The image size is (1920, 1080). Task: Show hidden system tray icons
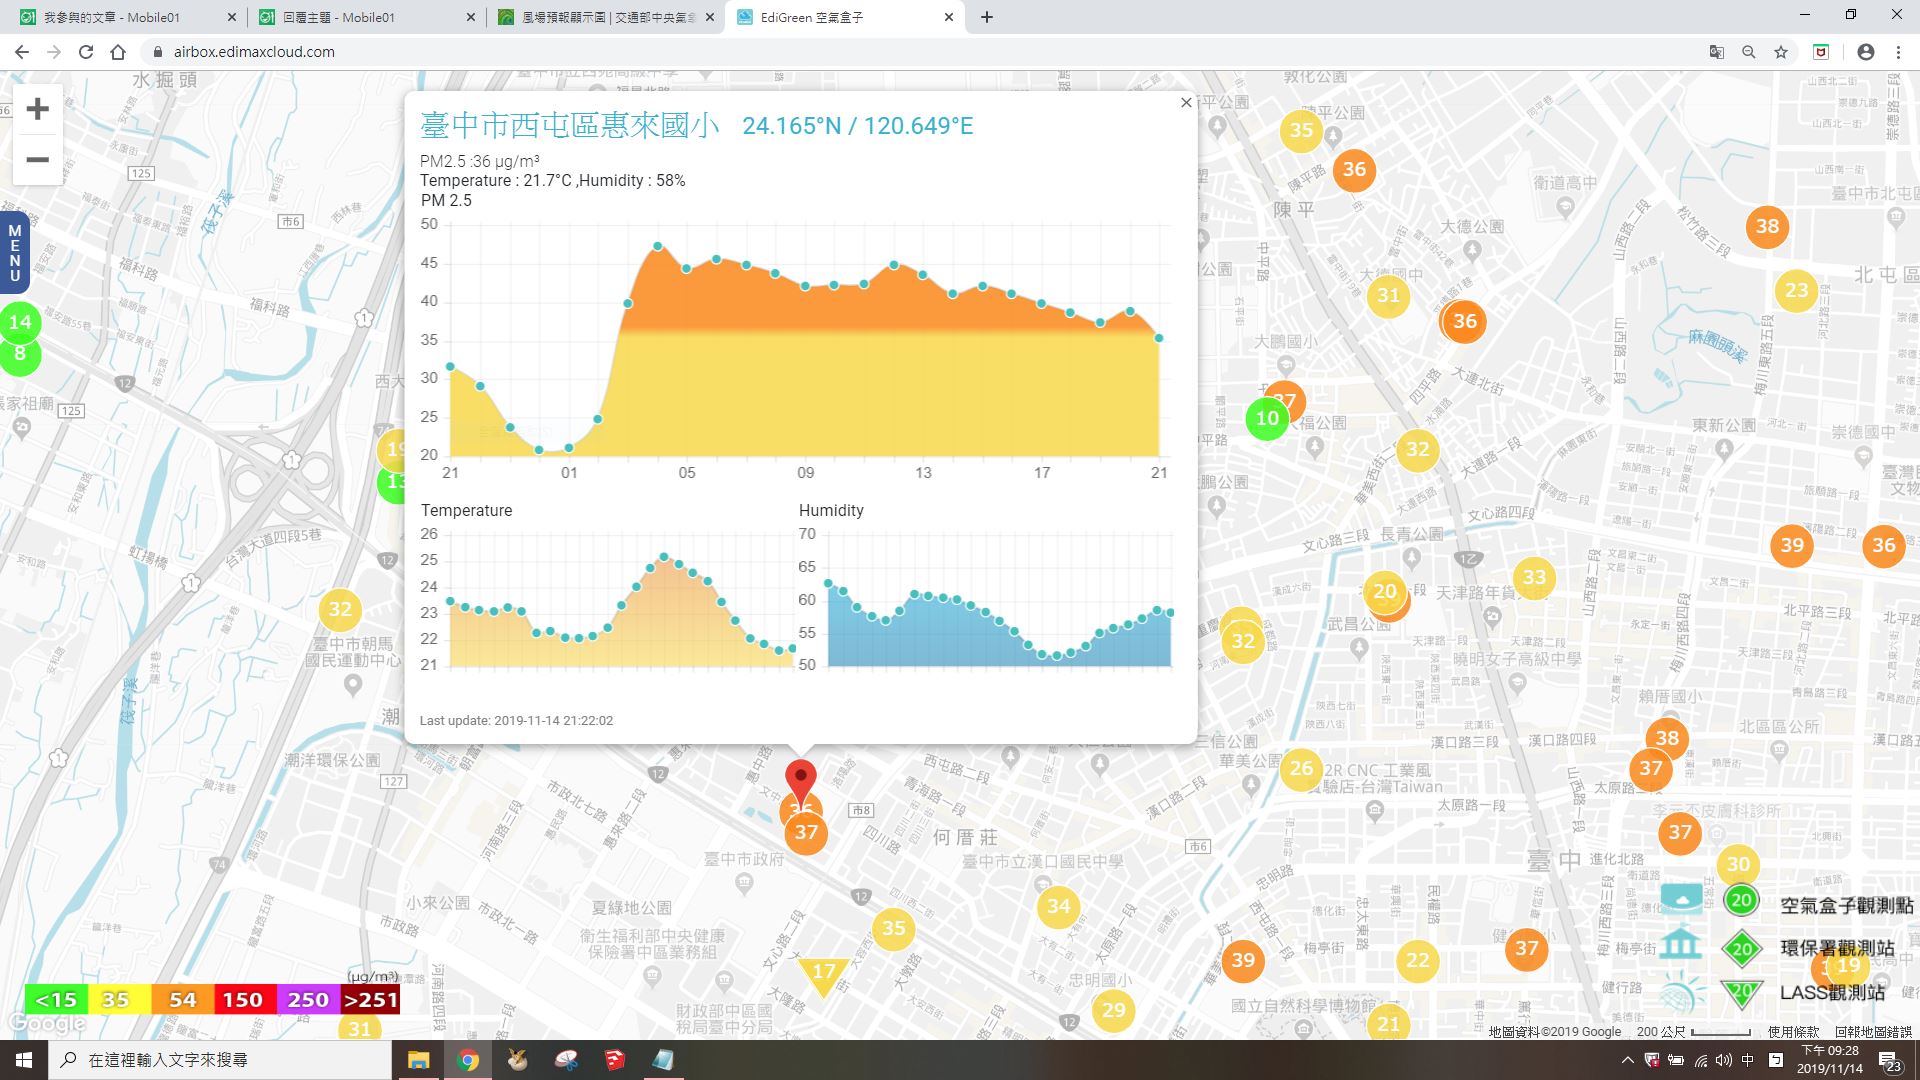1627,1060
